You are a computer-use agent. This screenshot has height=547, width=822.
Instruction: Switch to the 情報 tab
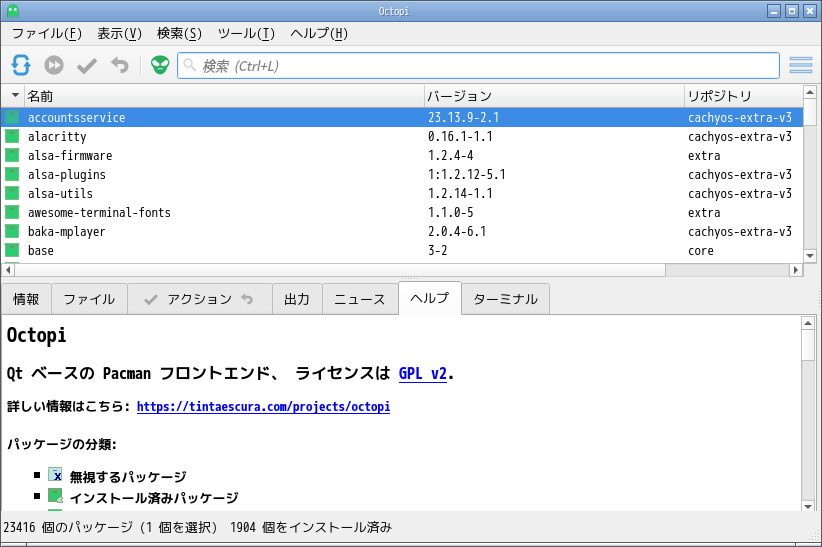pos(26,299)
